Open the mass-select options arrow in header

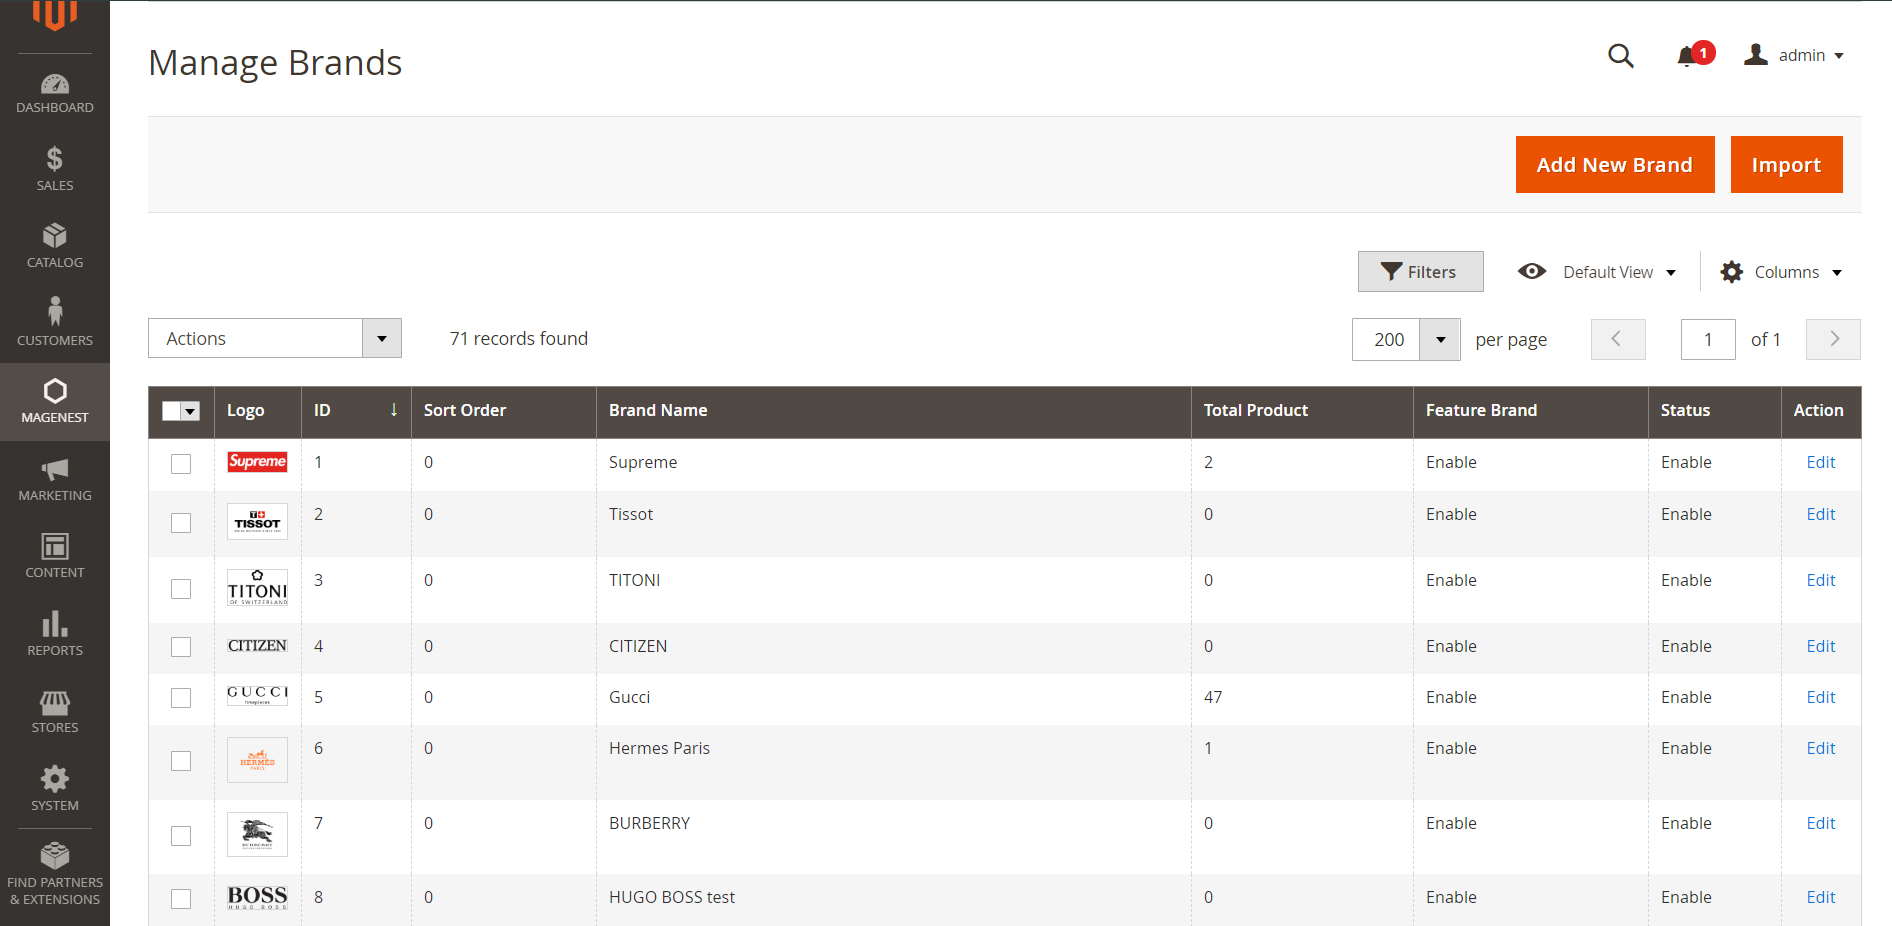click(191, 411)
